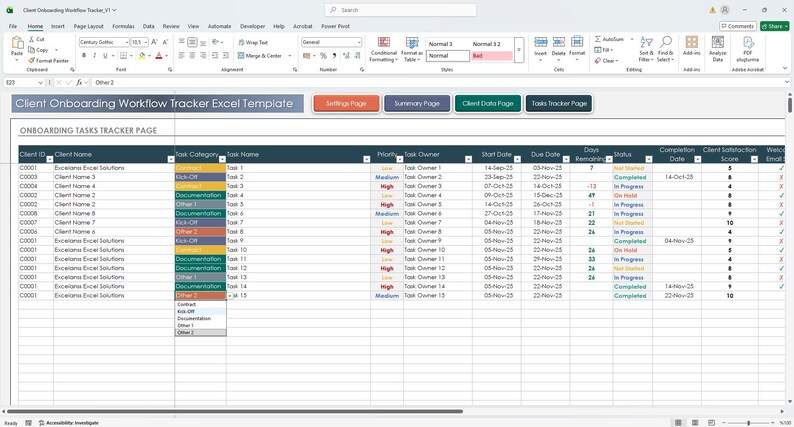
Task: Click the Search box
Action: pyautogui.click(x=400, y=10)
